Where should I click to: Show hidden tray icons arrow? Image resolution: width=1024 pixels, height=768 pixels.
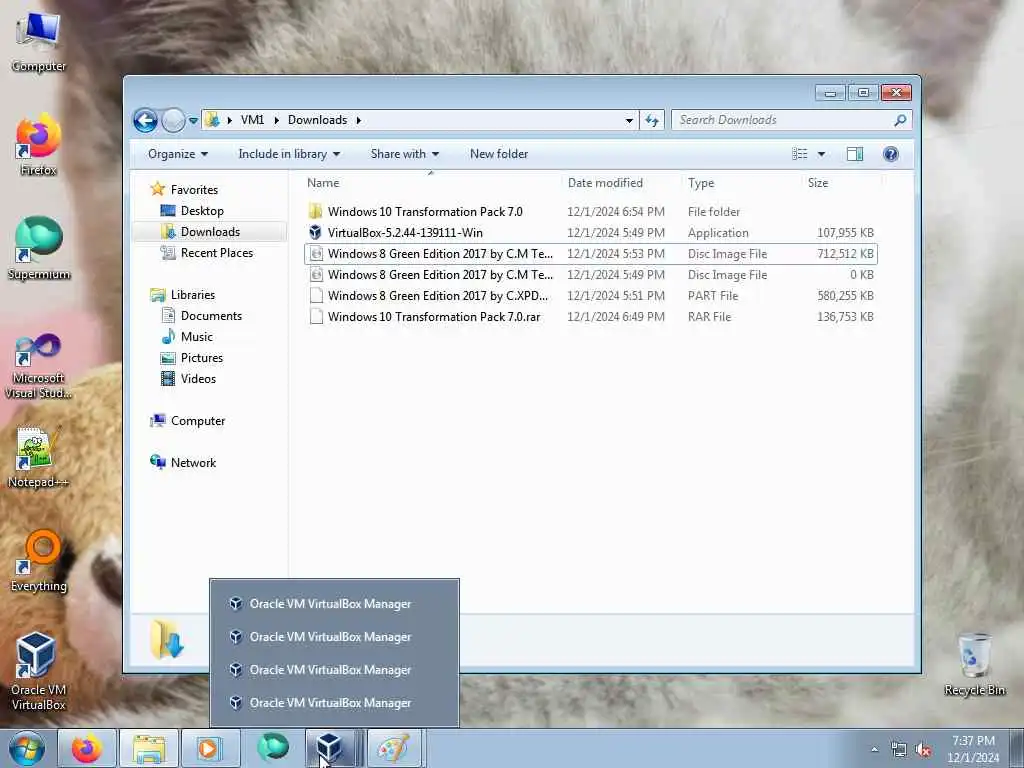click(x=874, y=750)
